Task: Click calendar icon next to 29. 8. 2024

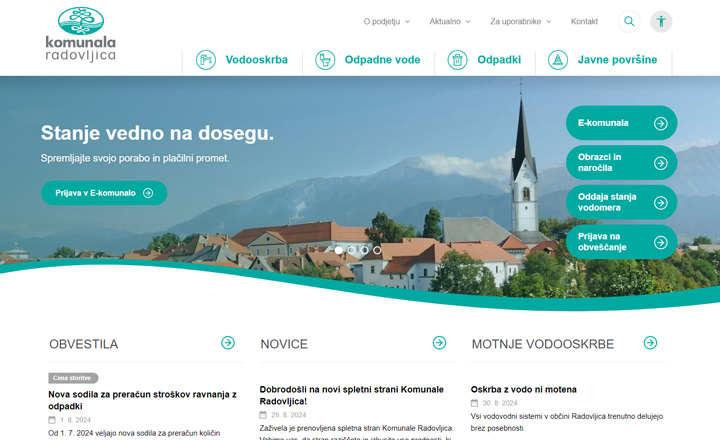Action: coord(263,415)
